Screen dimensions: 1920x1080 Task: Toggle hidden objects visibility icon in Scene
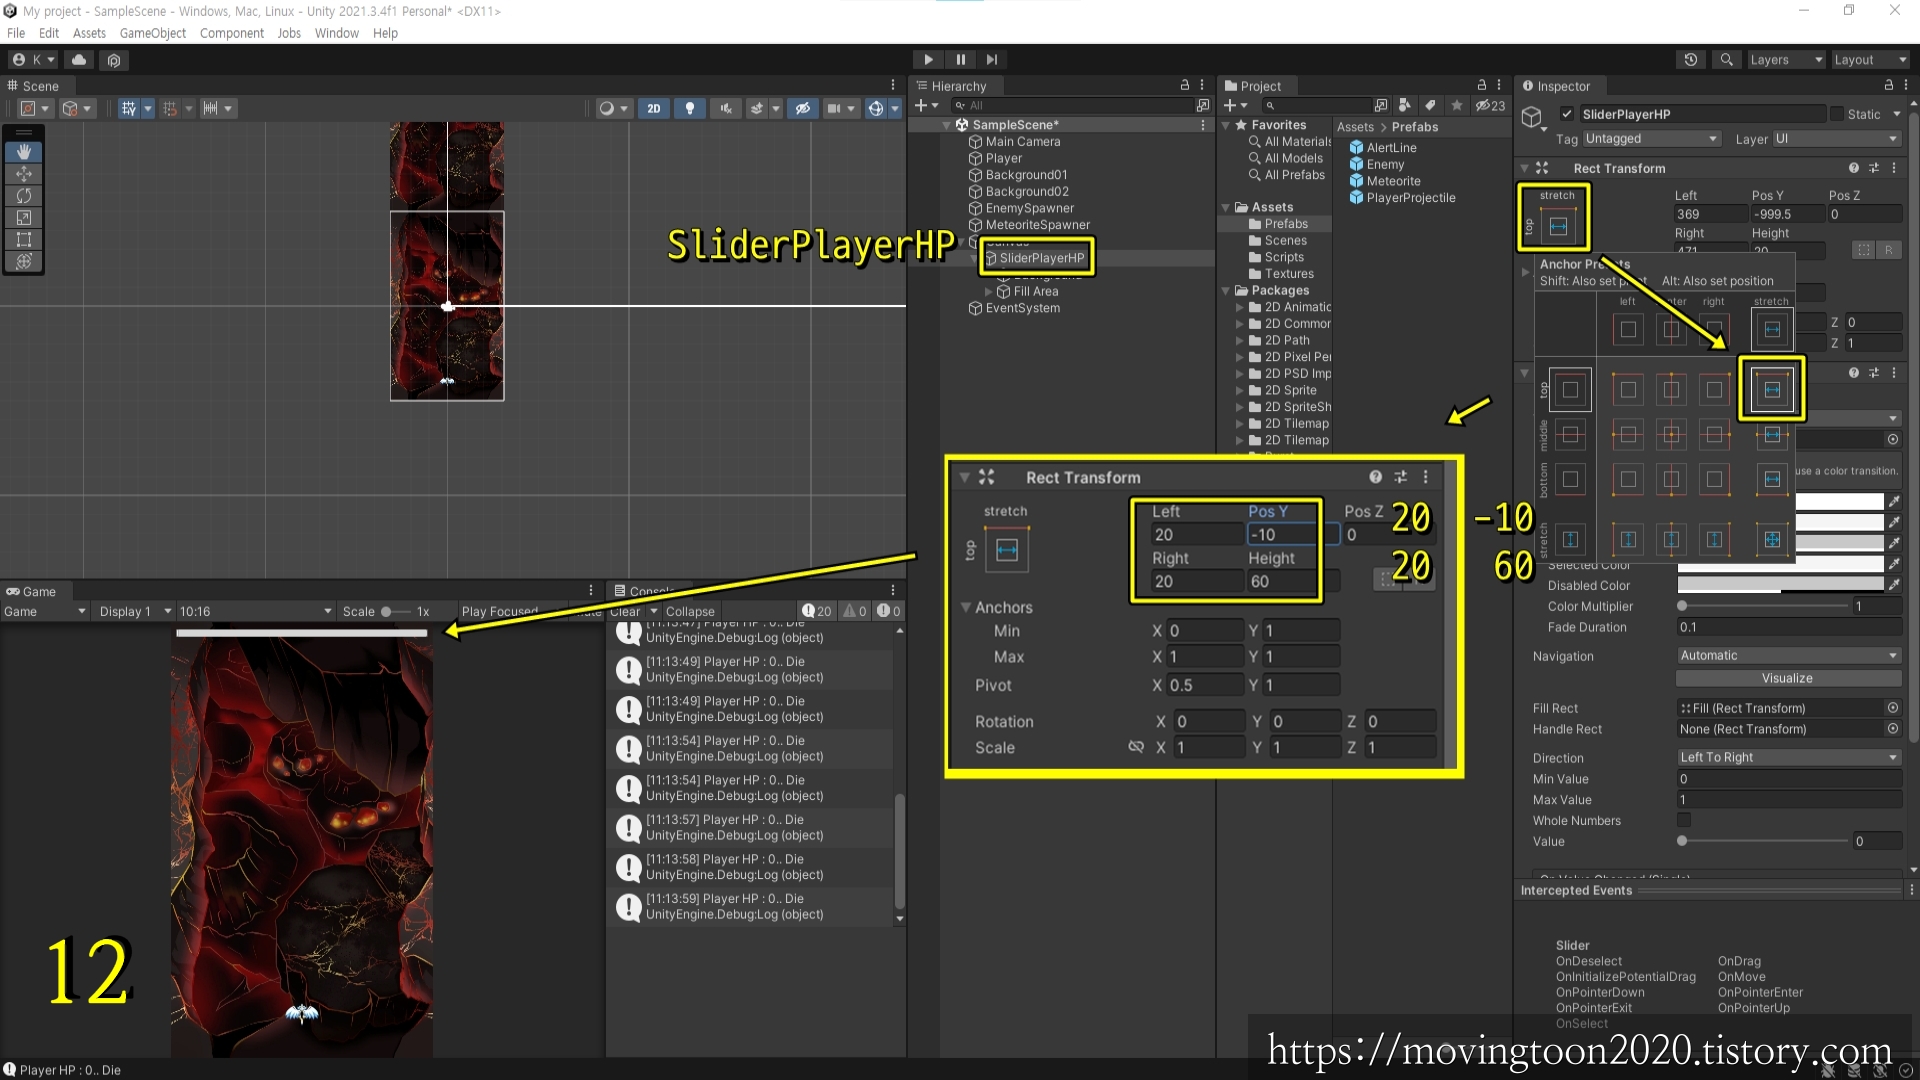pyautogui.click(x=803, y=108)
